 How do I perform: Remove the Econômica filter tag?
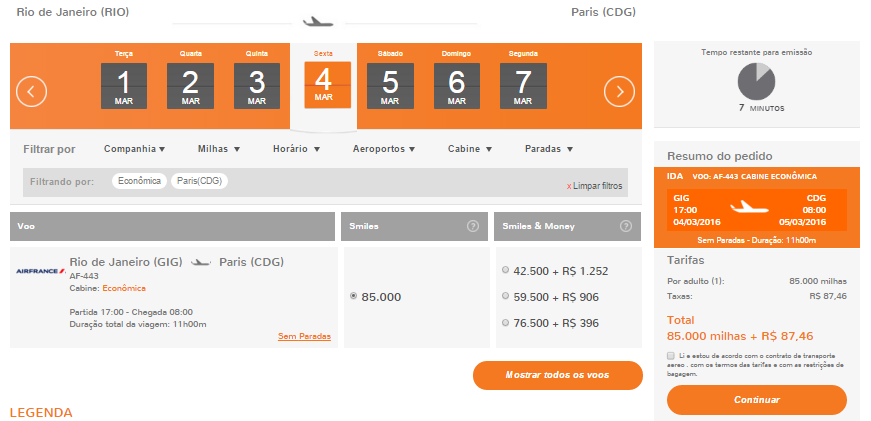(139, 181)
